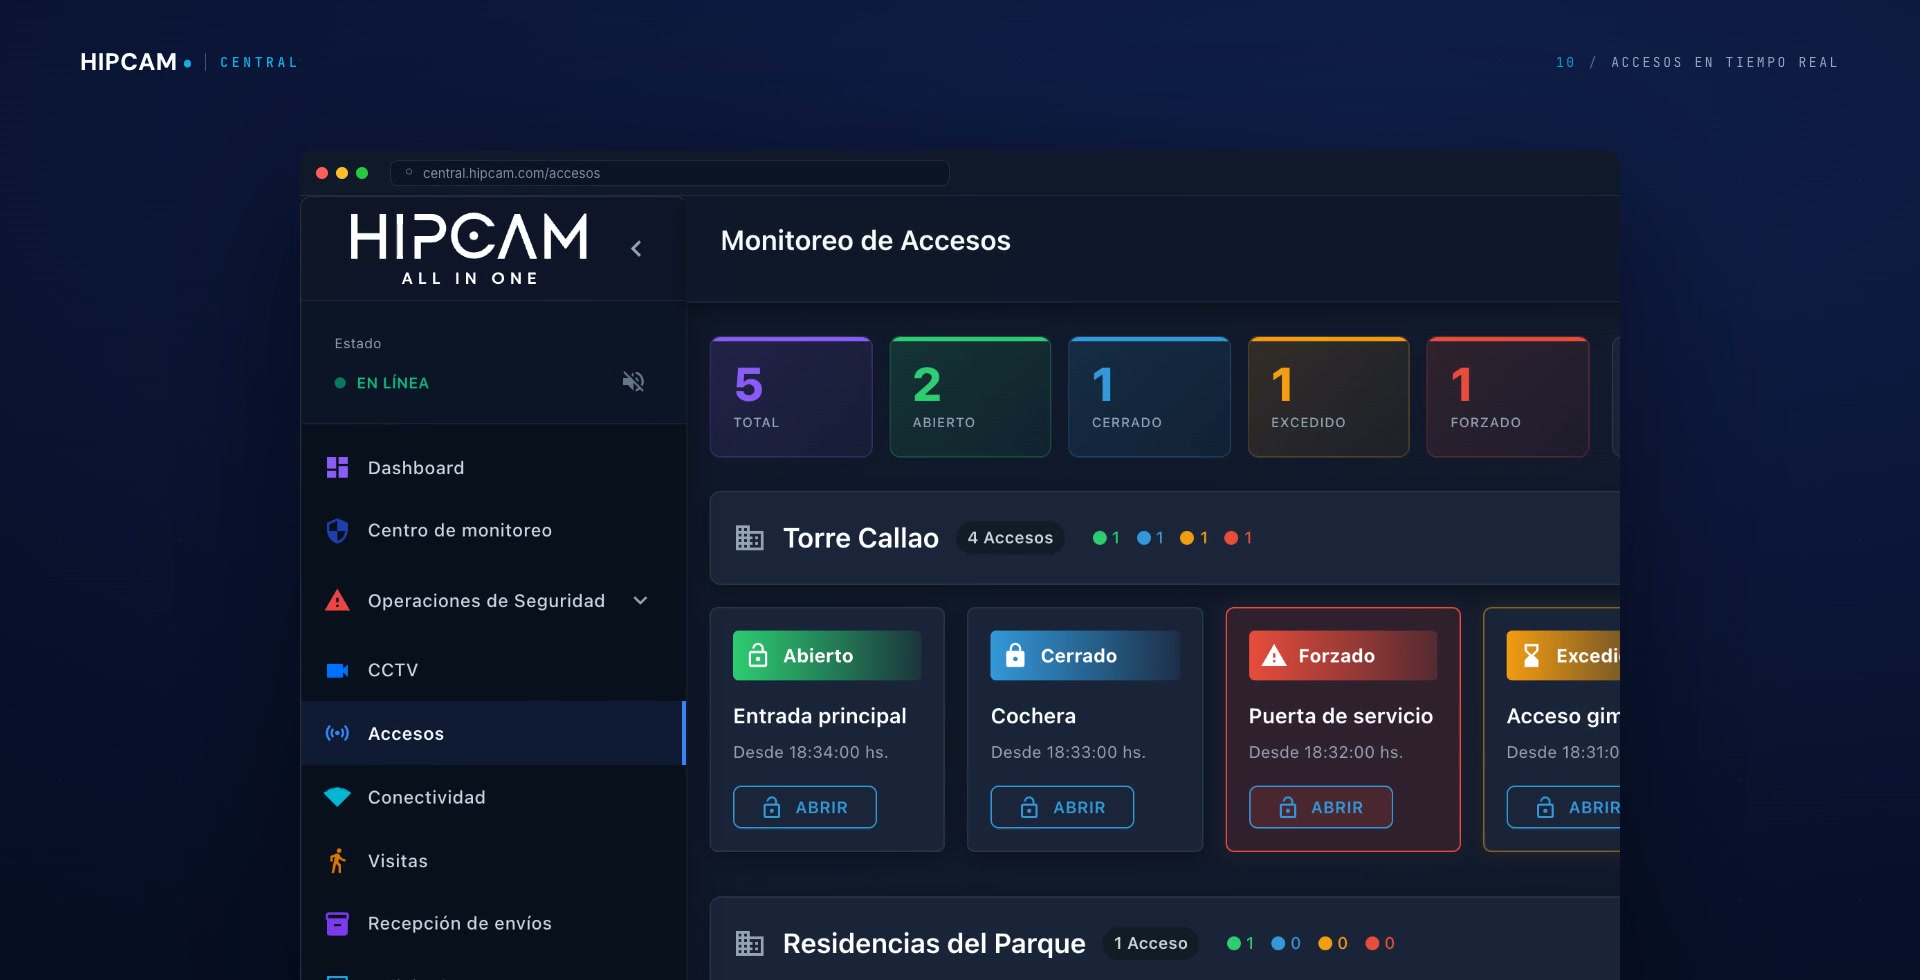
Task: Filter by the 1 Excedido card
Action: (1328, 397)
